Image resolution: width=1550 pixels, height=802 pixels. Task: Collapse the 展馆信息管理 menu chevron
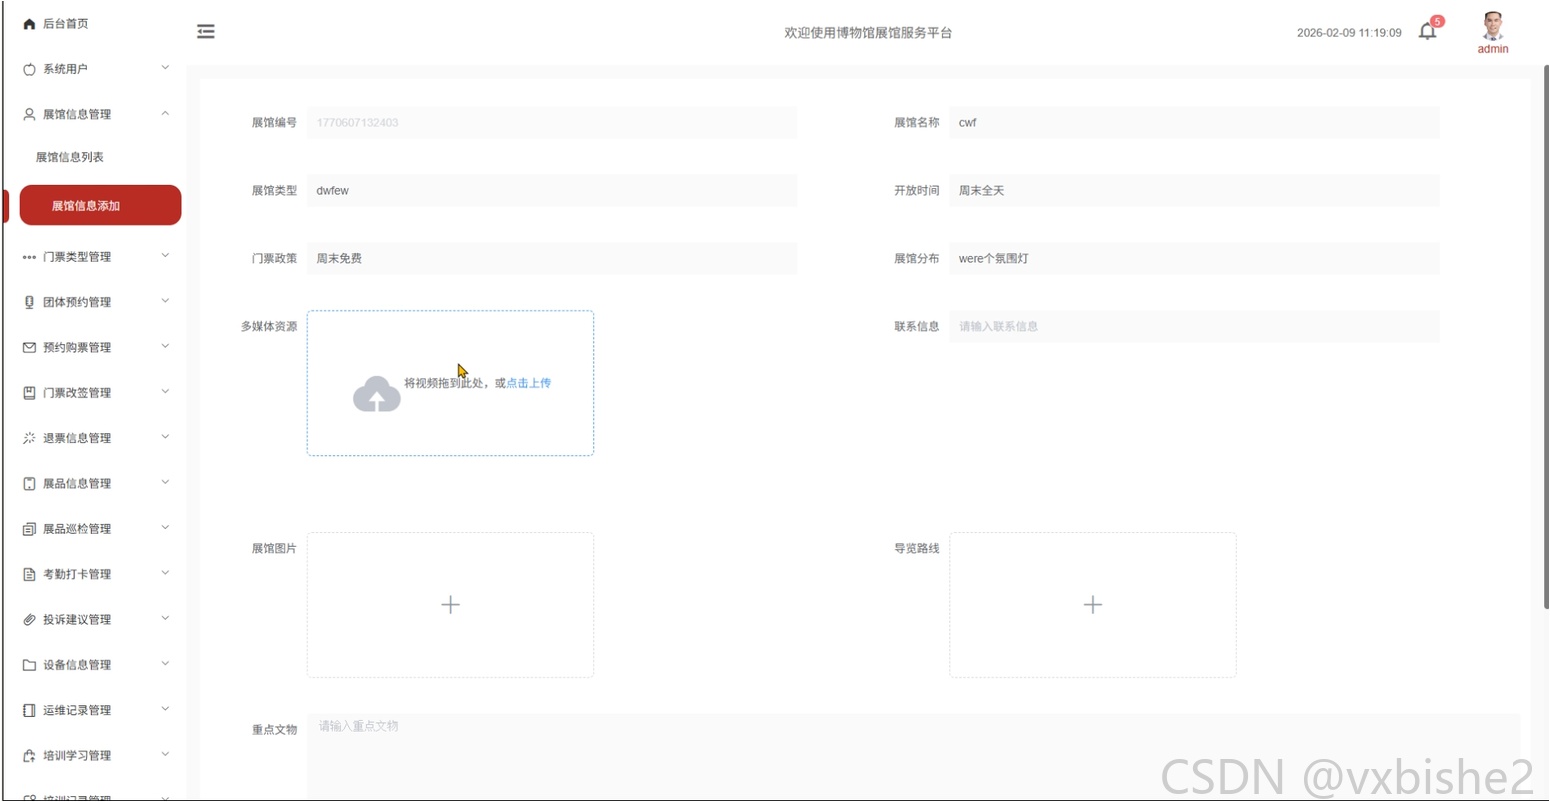[165, 113]
